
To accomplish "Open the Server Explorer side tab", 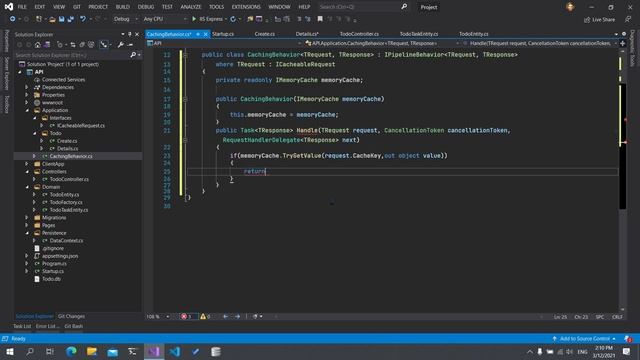I will click(x=7, y=73).
